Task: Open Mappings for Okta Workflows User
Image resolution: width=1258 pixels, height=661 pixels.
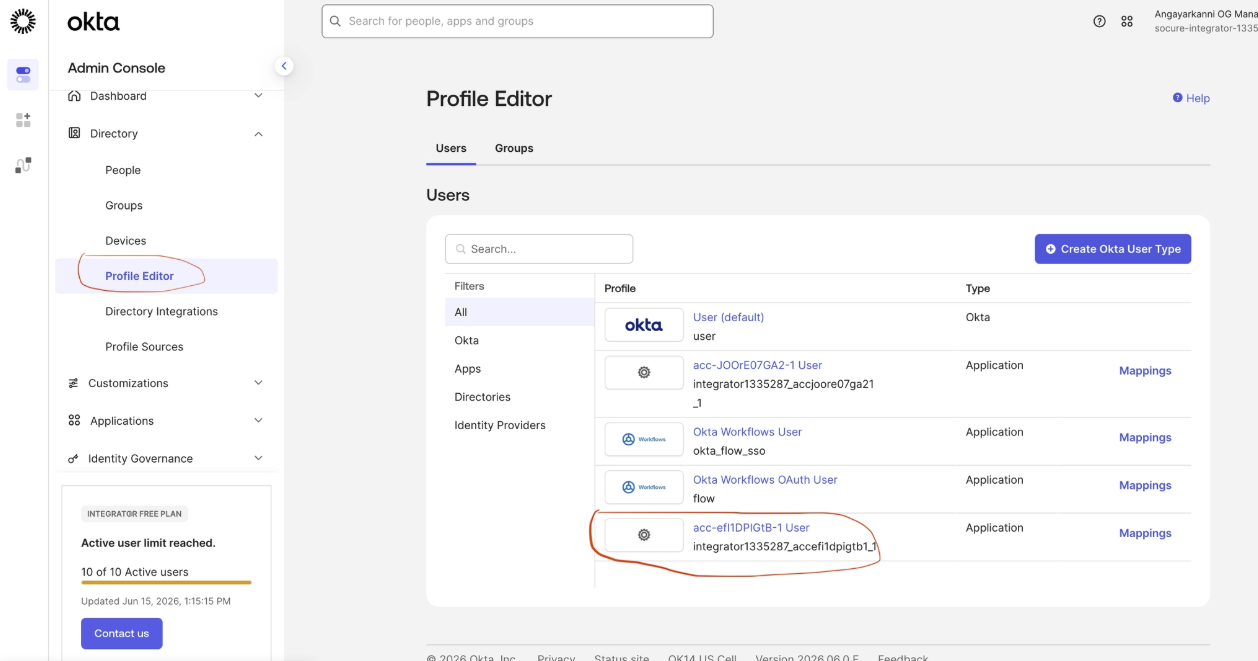Action: pyautogui.click(x=1145, y=438)
